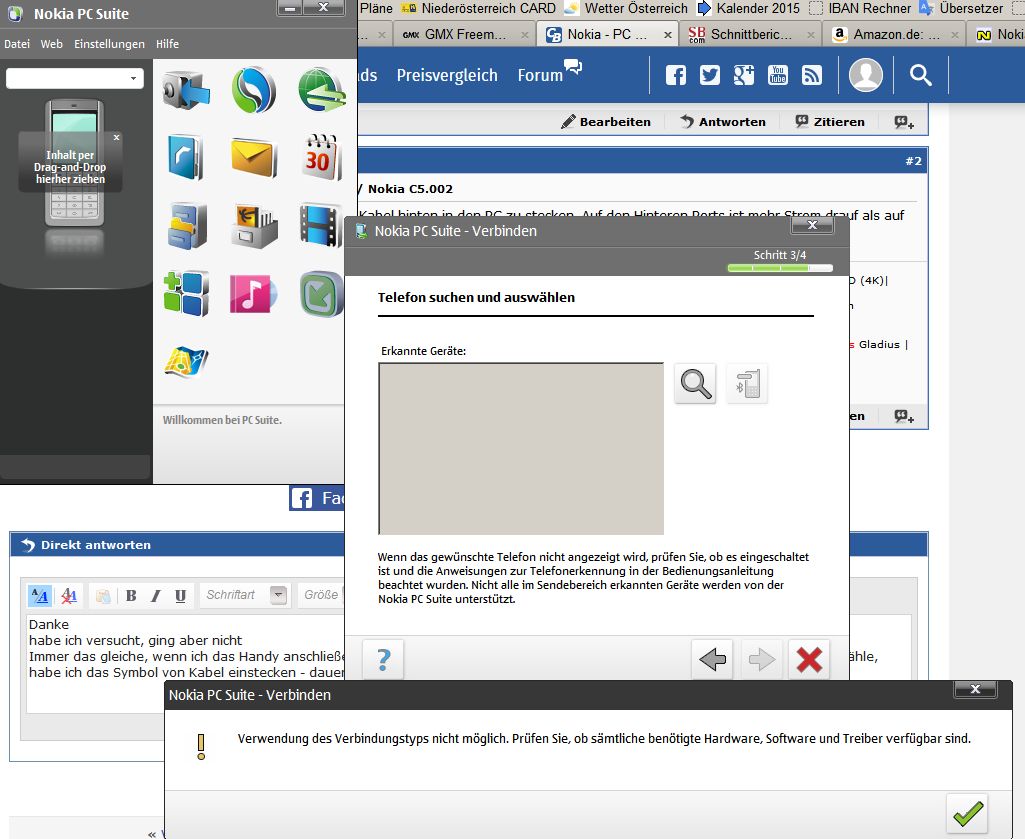This screenshot has width=1025, height=839.
Task: Click the help question mark button
Action: click(x=383, y=659)
